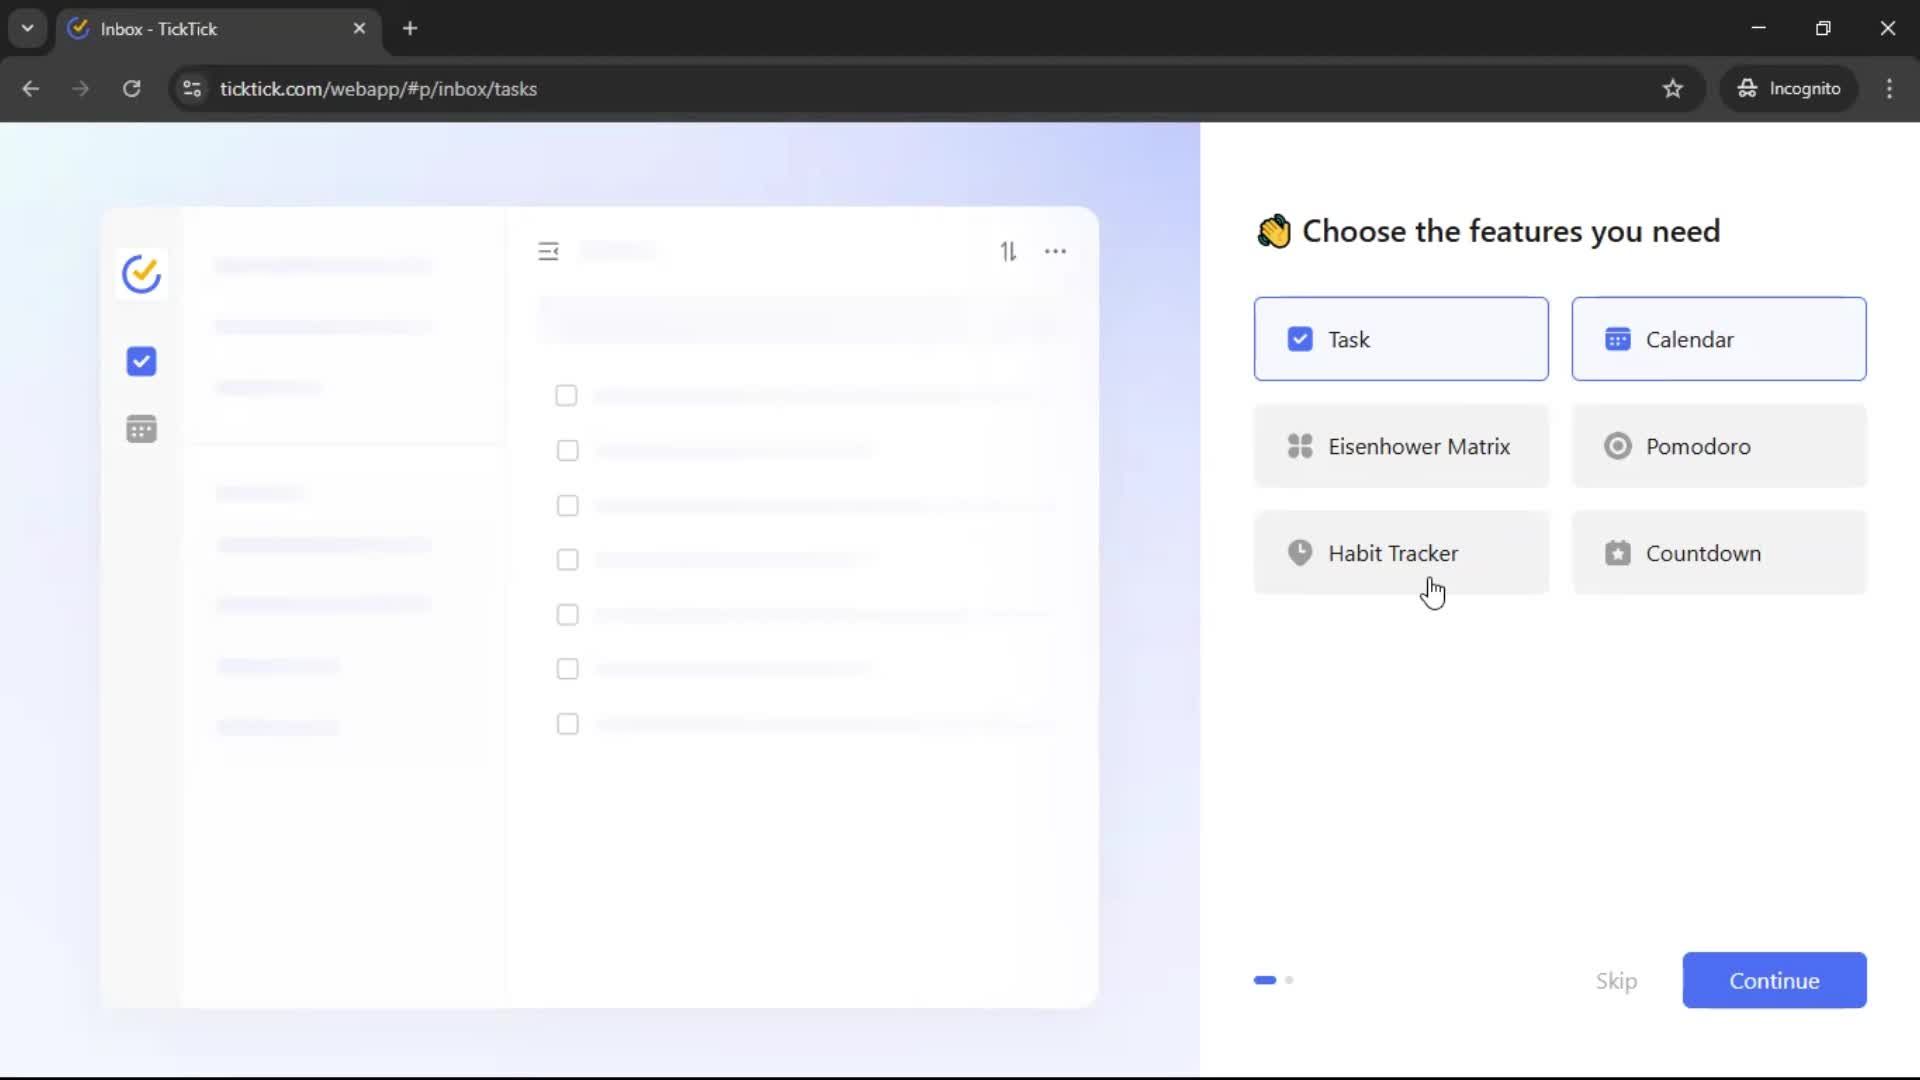The height and width of the screenshot is (1080, 1920).
Task: Open Chrome's three-dot menu
Action: (x=1889, y=88)
